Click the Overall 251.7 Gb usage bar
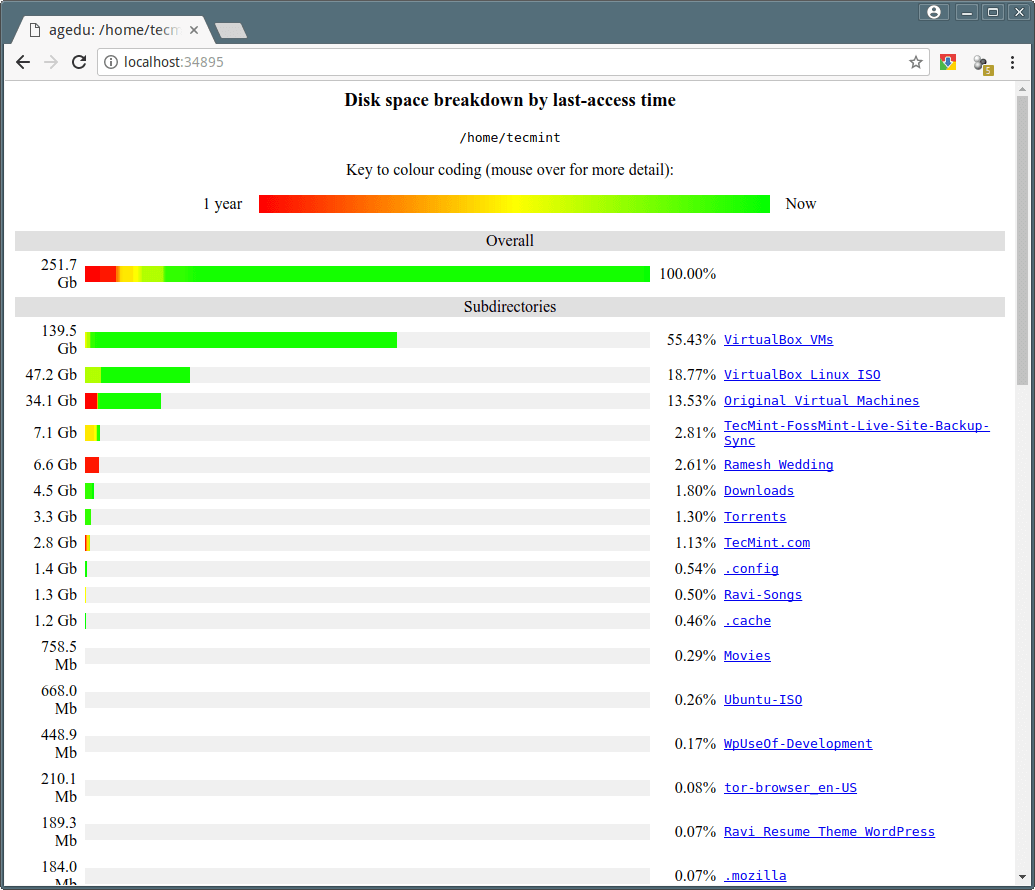 point(367,274)
